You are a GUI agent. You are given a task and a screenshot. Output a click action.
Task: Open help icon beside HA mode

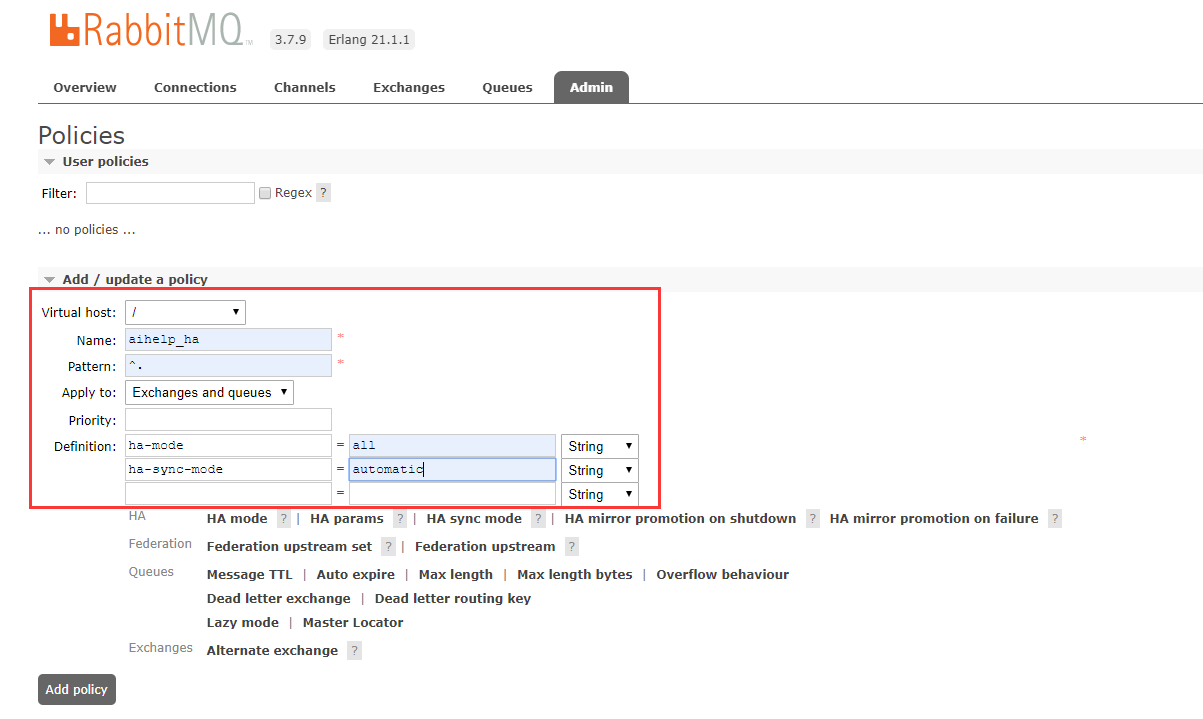(284, 519)
